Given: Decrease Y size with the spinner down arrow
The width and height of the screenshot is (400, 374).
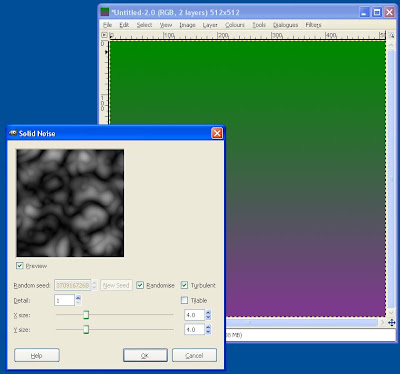Looking at the screenshot, I should point(208,332).
